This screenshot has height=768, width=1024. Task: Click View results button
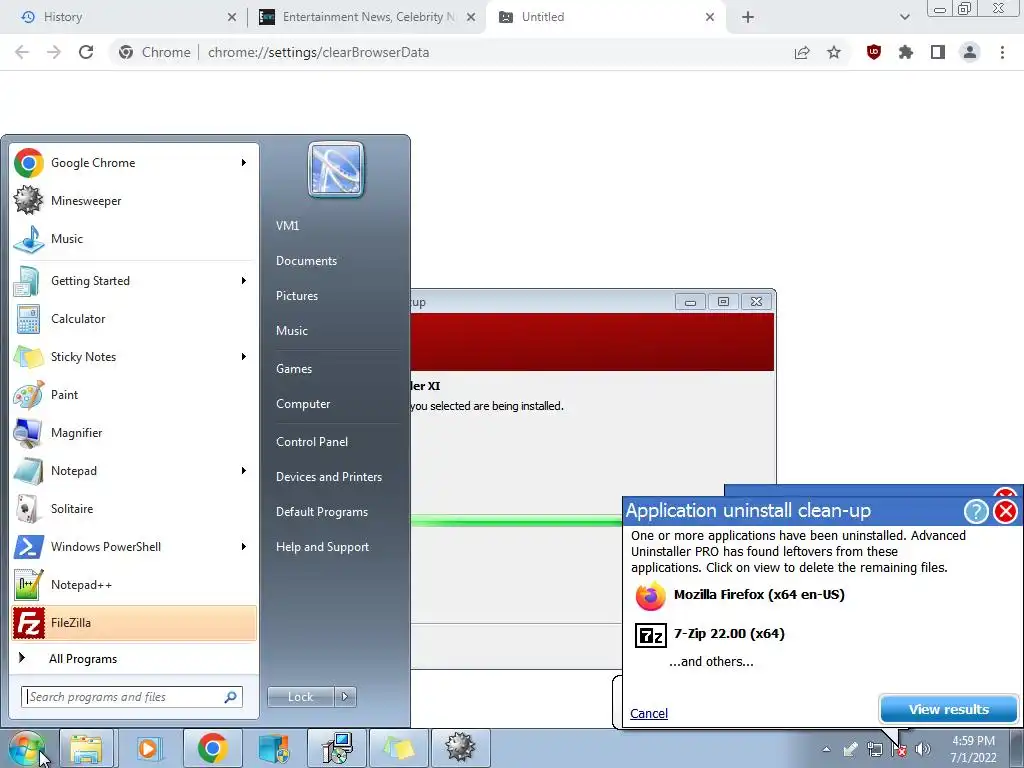948,709
